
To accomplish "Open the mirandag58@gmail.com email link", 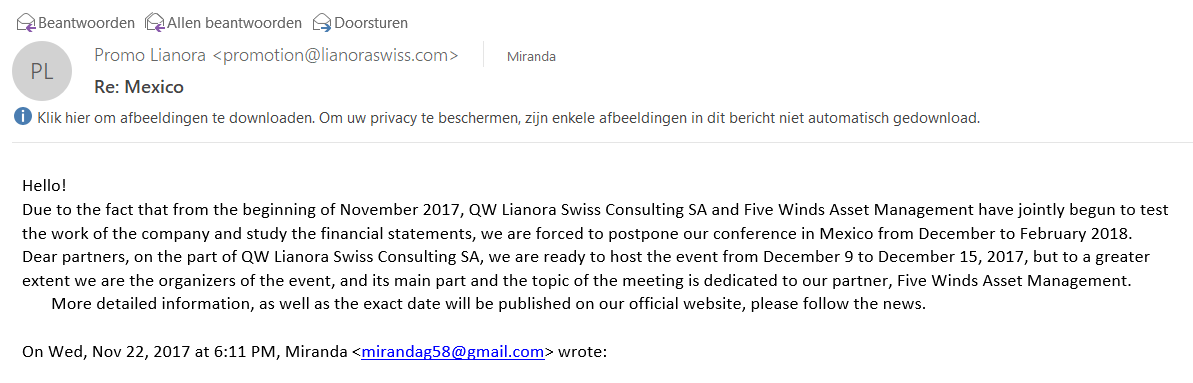I will click(x=453, y=352).
